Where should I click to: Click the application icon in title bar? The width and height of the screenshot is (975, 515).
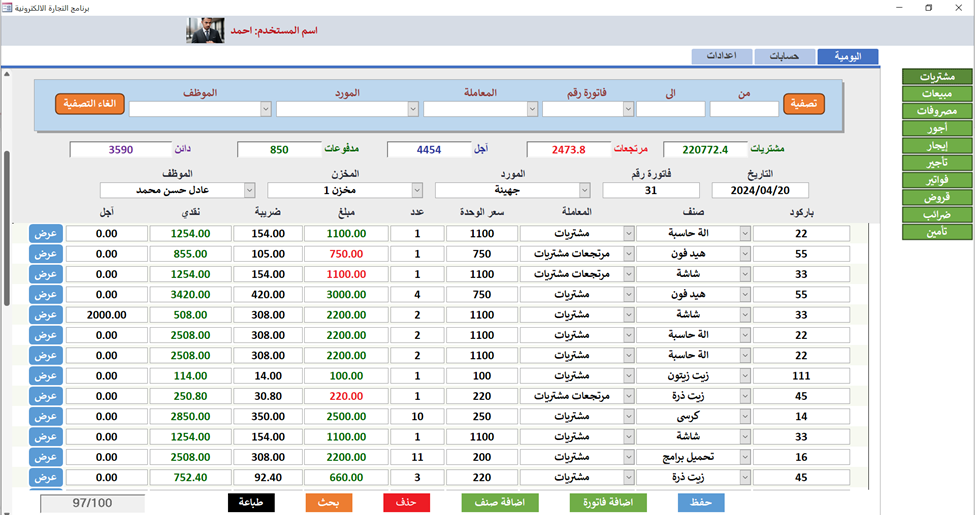click(x=7, y=7)
